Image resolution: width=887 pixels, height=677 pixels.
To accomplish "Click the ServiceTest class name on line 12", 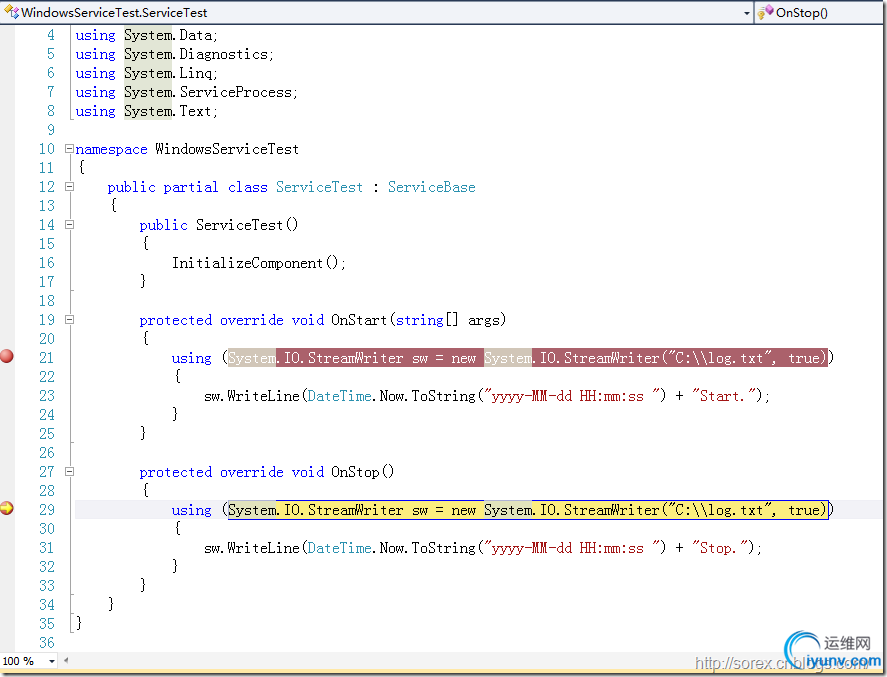I will (319, 187).
